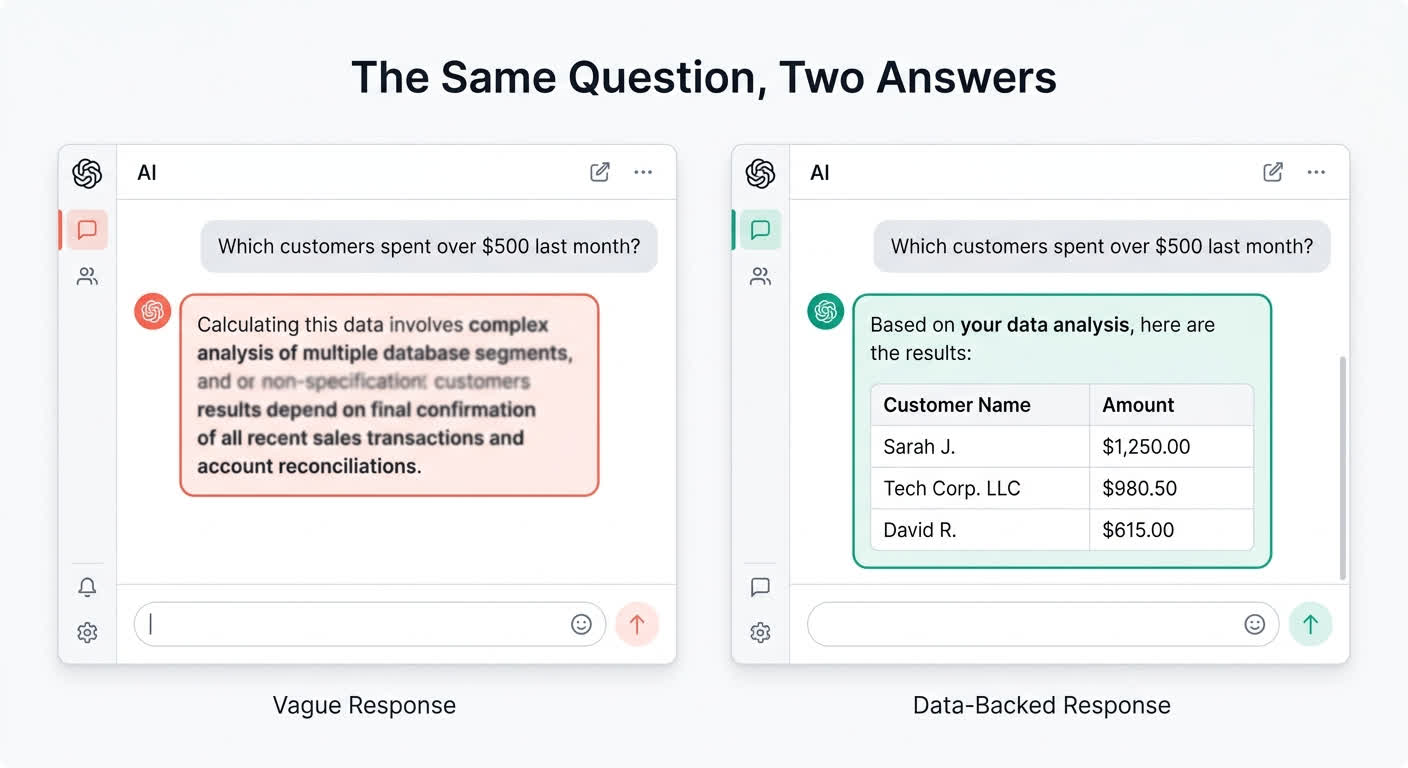Open settings gear in left sidebar
This screenshot has width=1408, height=768.
tap(87, 632)
